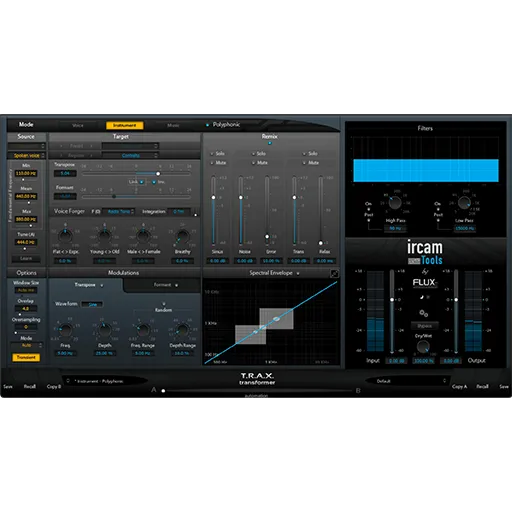
Task: Open the Target Register dropdown
Action: coord(130,155)
